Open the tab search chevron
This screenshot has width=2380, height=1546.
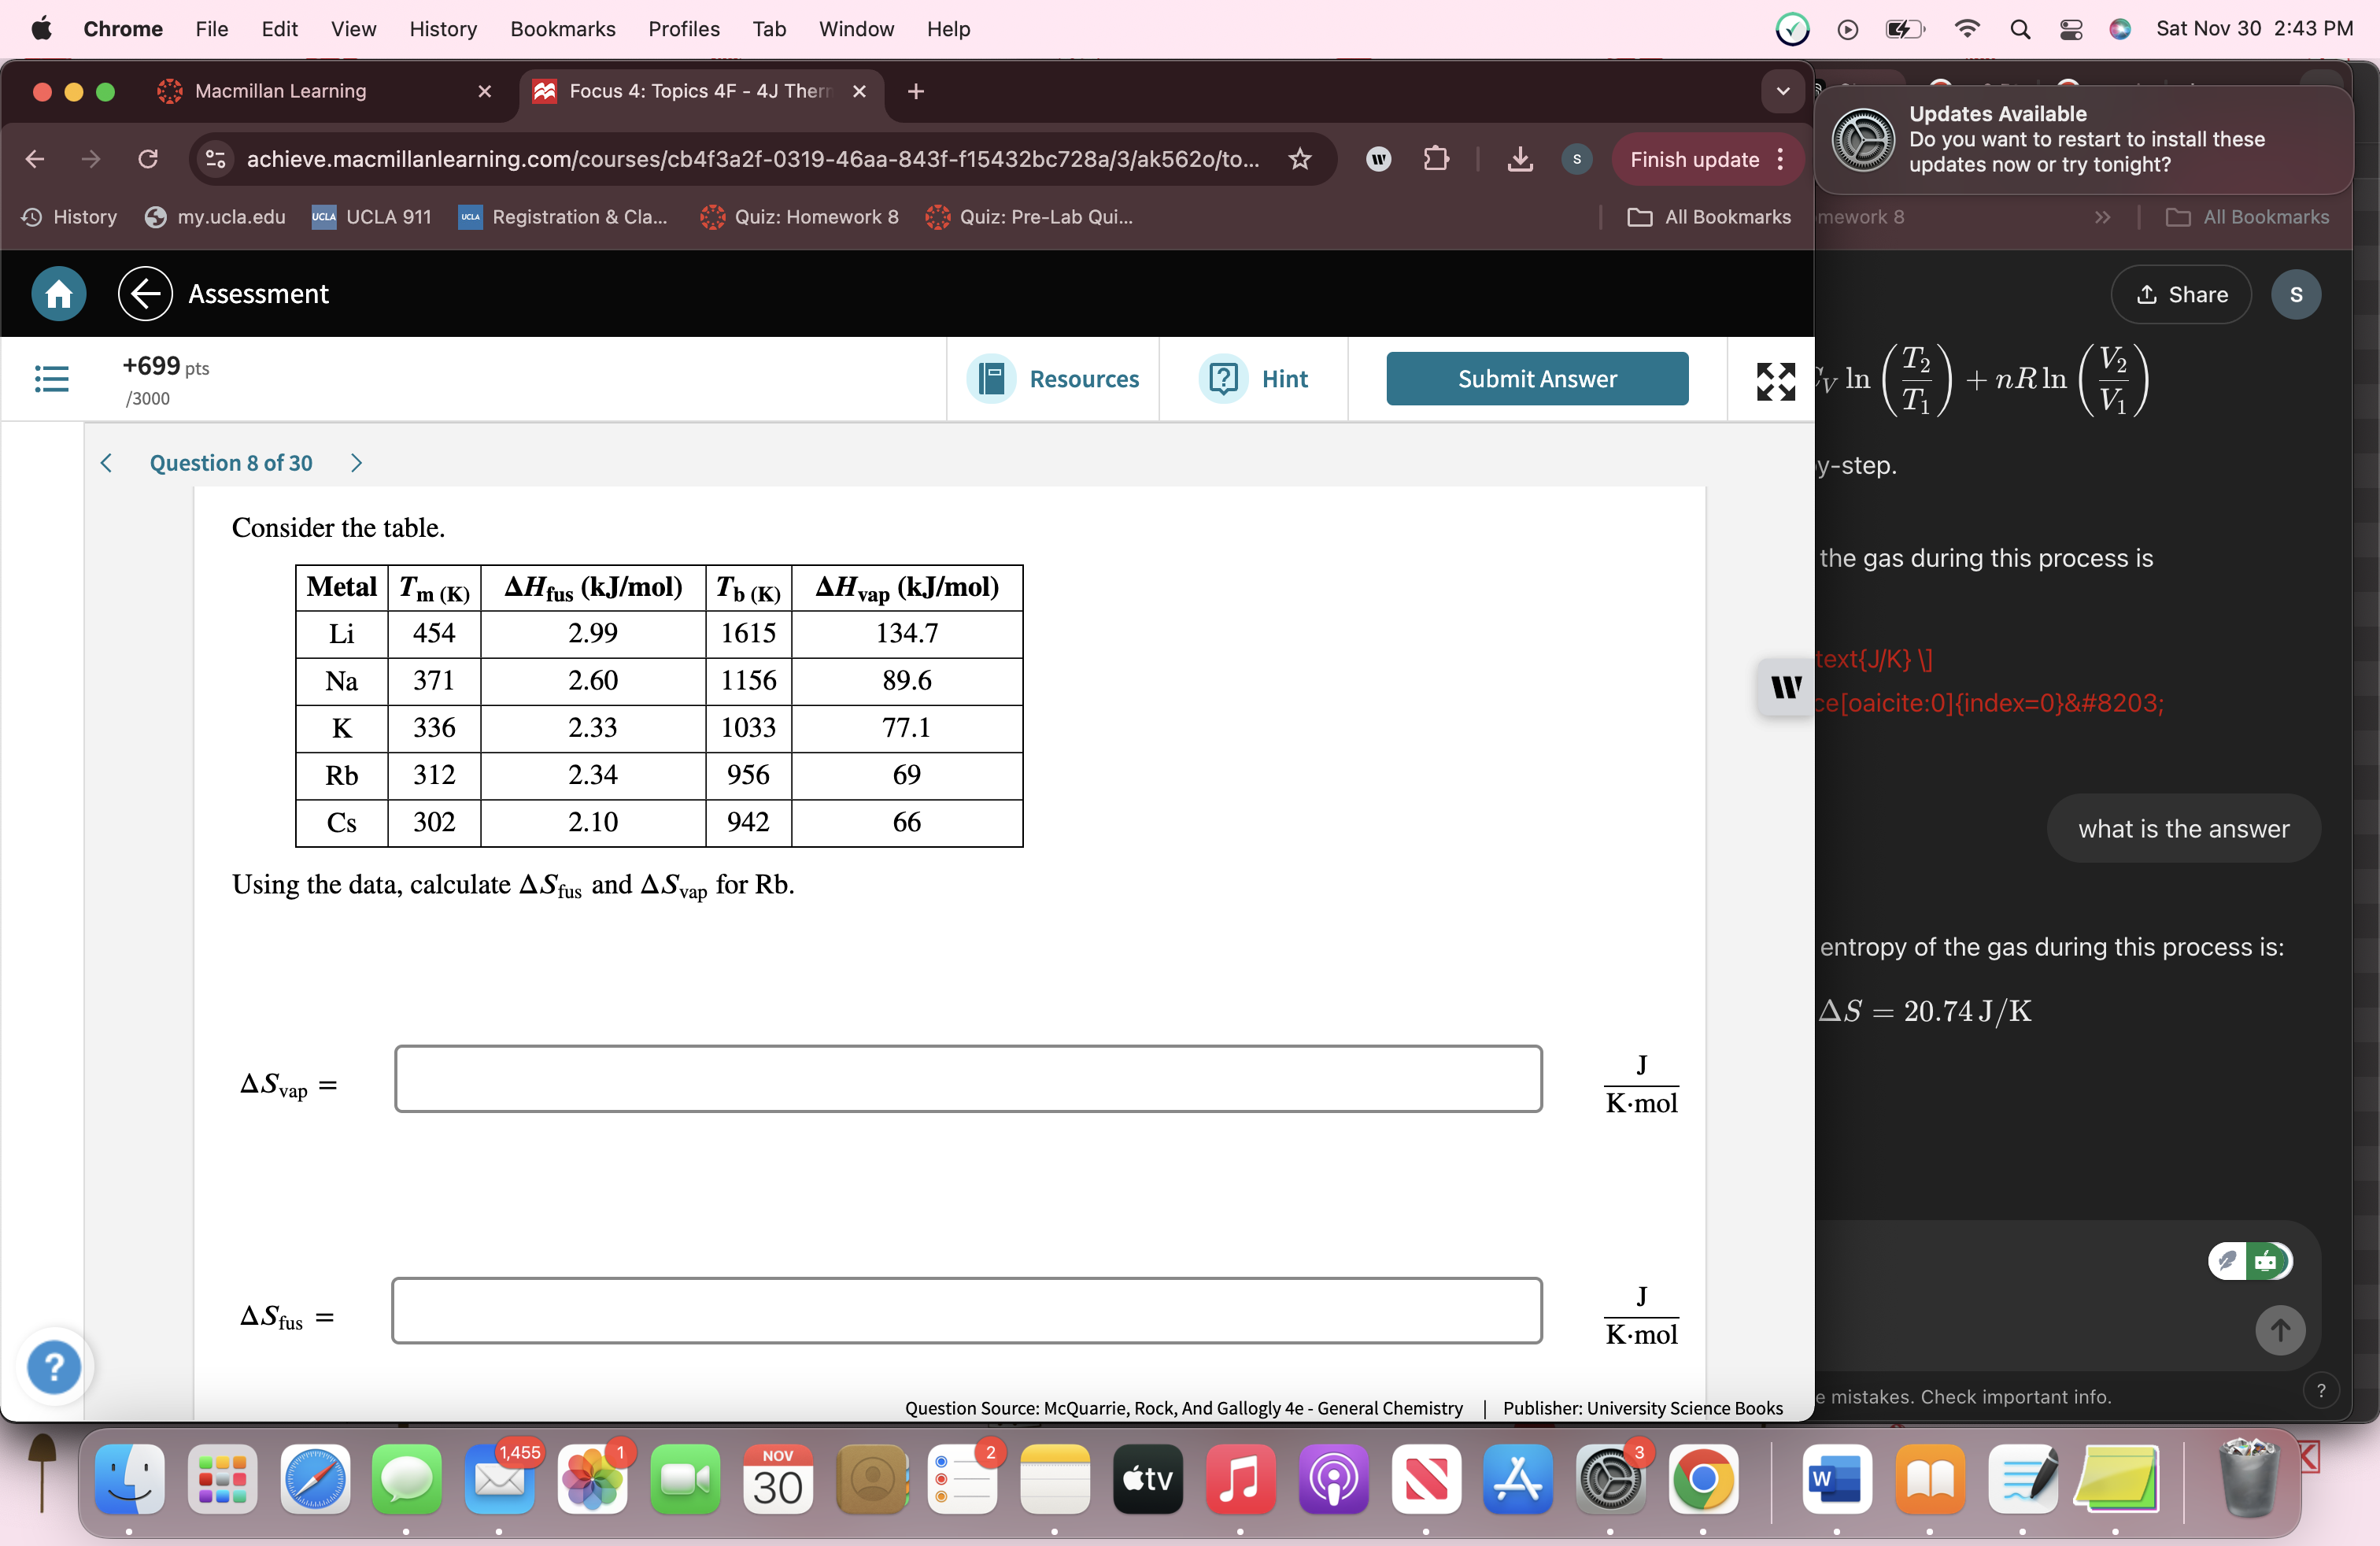click(1782, 91)
